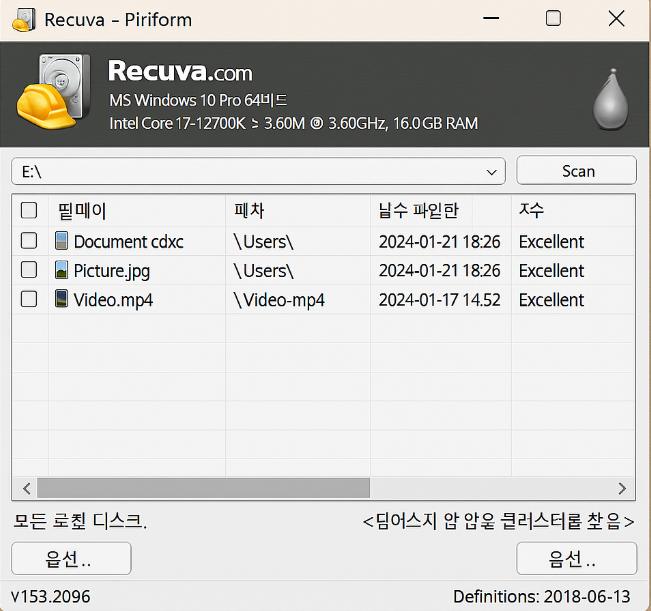The width and height of the screenshot is (651, 611).
Task: Click the \Video-mp4 path cell
Action: pos(279,300)
